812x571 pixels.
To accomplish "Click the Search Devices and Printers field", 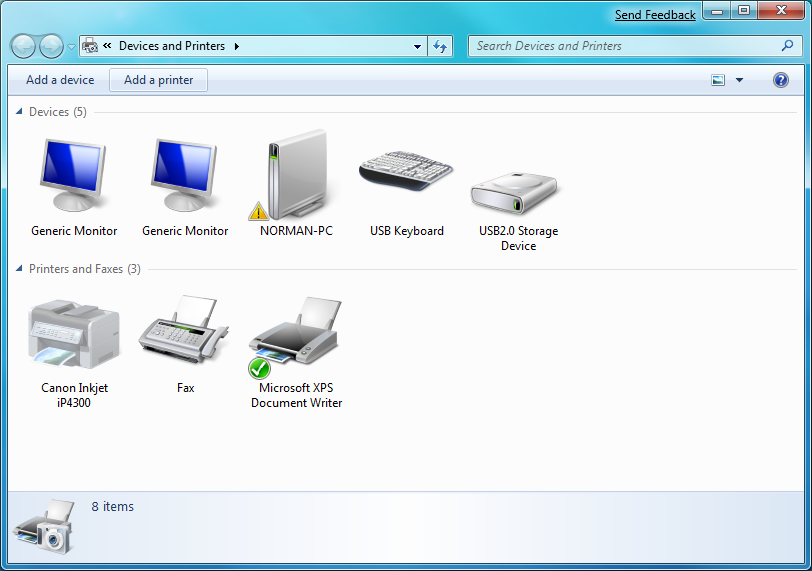I will tap(625, 46).
